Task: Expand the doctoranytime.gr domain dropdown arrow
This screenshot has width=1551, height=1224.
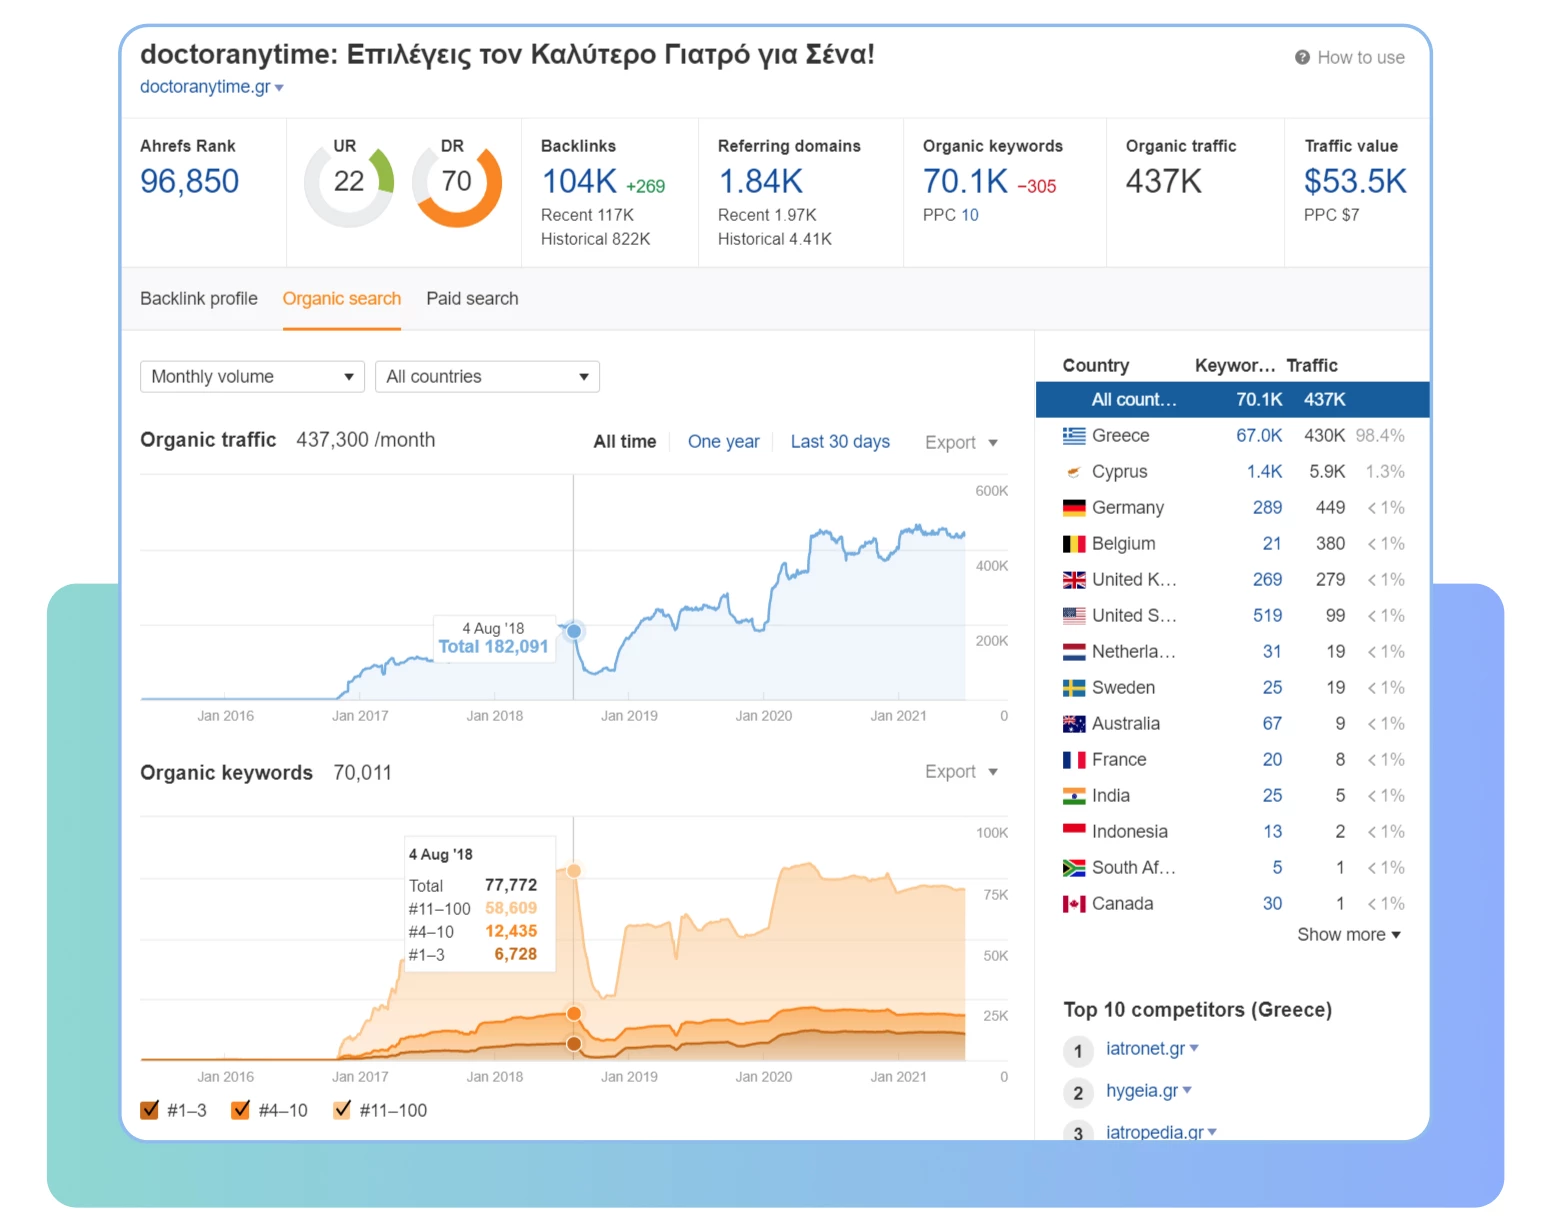Action: click(x=279, y=88)
